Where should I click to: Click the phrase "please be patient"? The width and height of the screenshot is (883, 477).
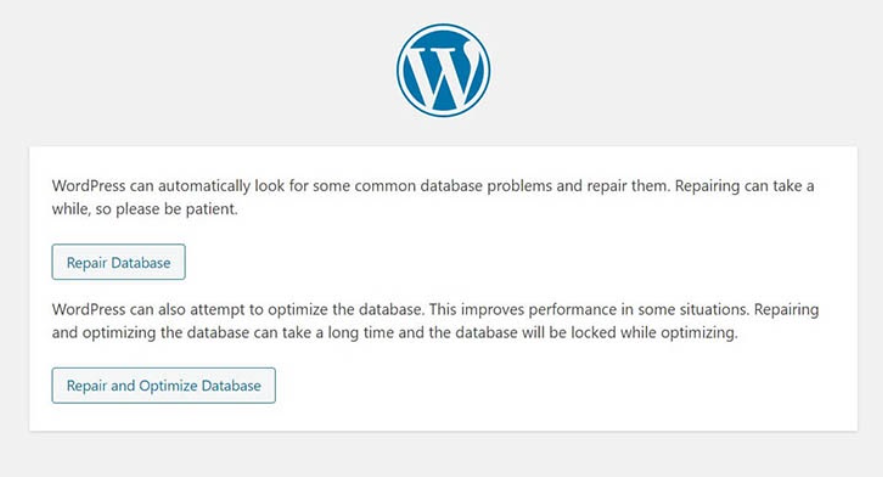tap(179, 209)
